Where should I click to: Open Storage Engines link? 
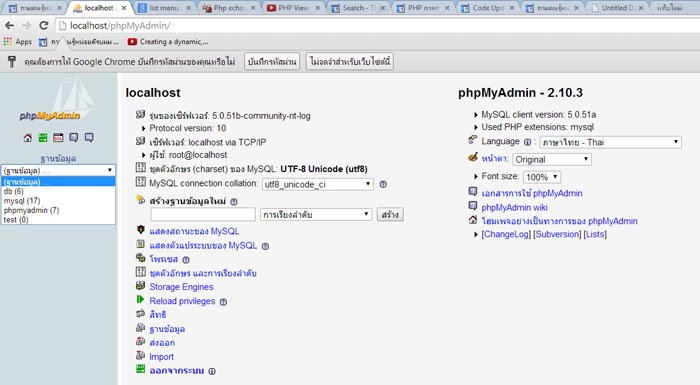click(x=181, y=287)
